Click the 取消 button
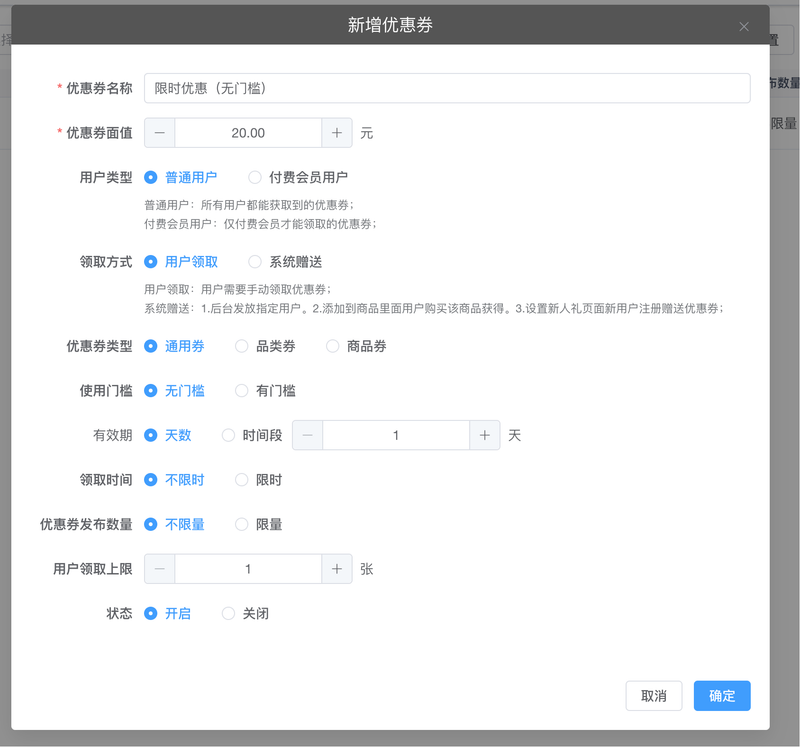The height and width of the screenshot is (747, 800). (x=654, y=695)
